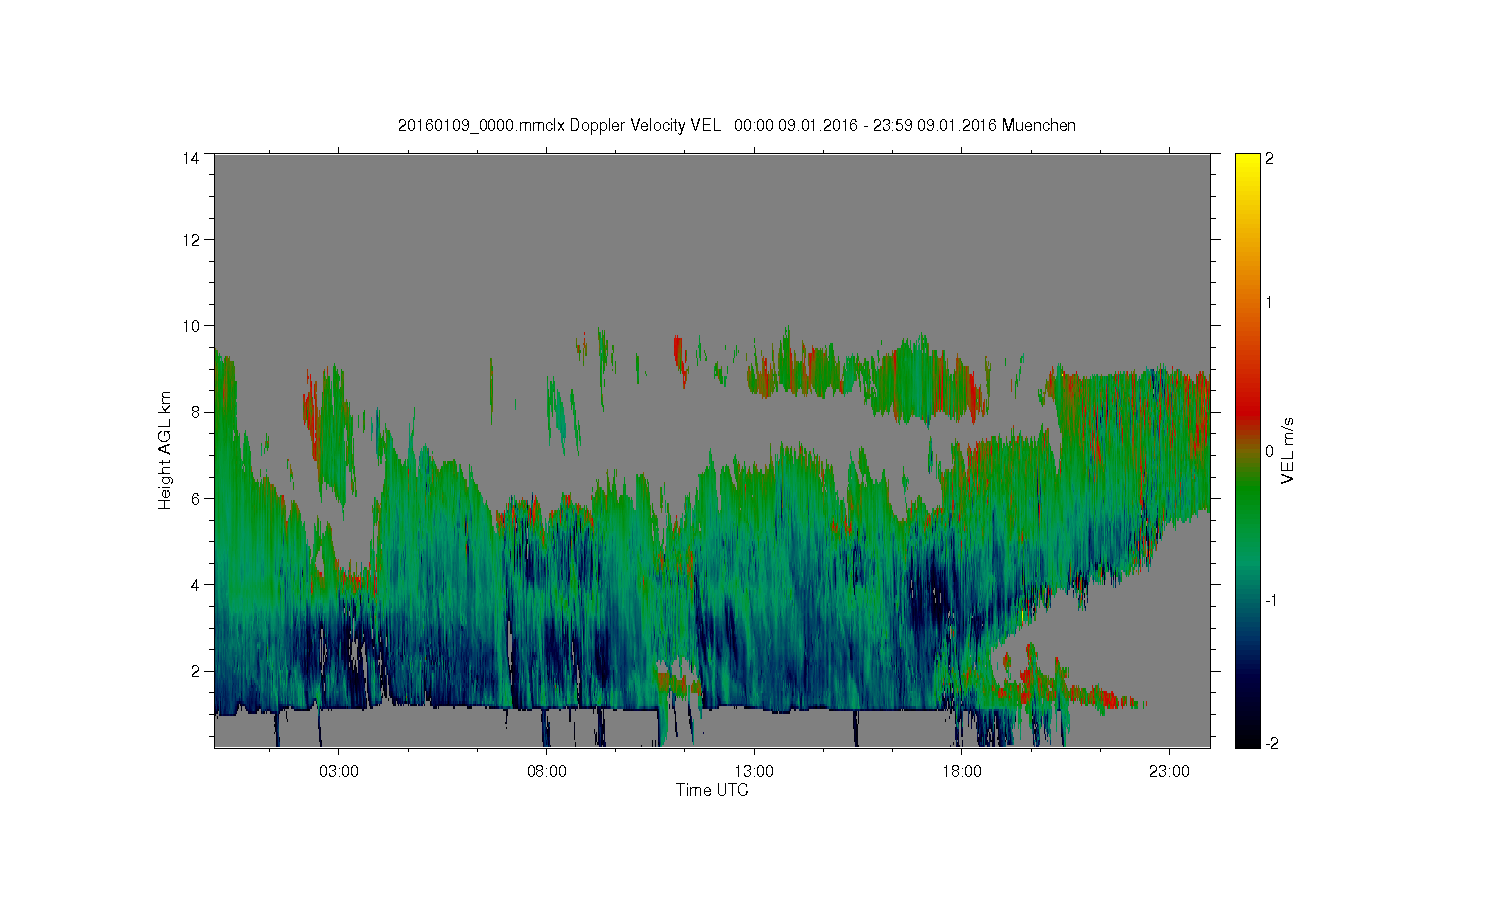Viewport: 1500px width, 900px height.
Task: Click the '6' height tick label
Action: click(x=195, y=498)
